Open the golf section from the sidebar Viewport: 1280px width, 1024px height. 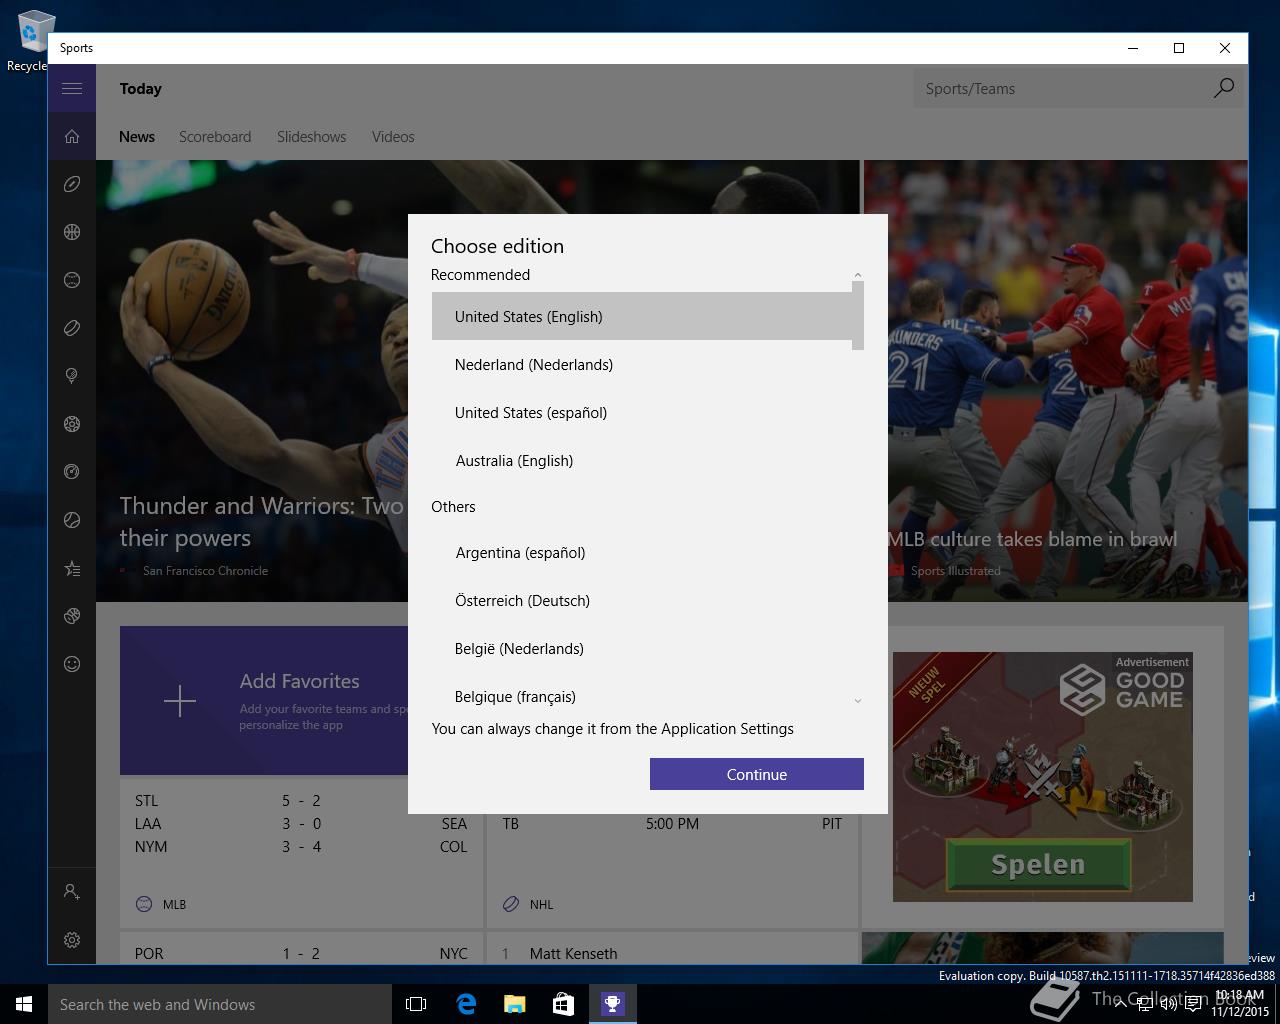coord(72,376)
